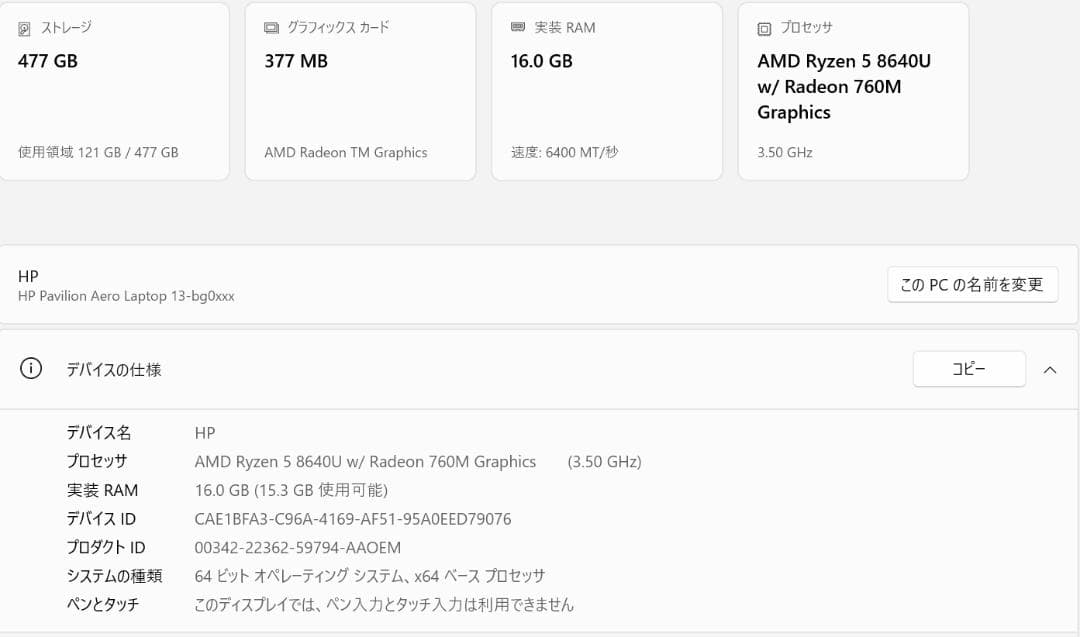Click the storage drive icon on the ストレージ card
Screen dimensions: 1080x637
tap(23, 28)
